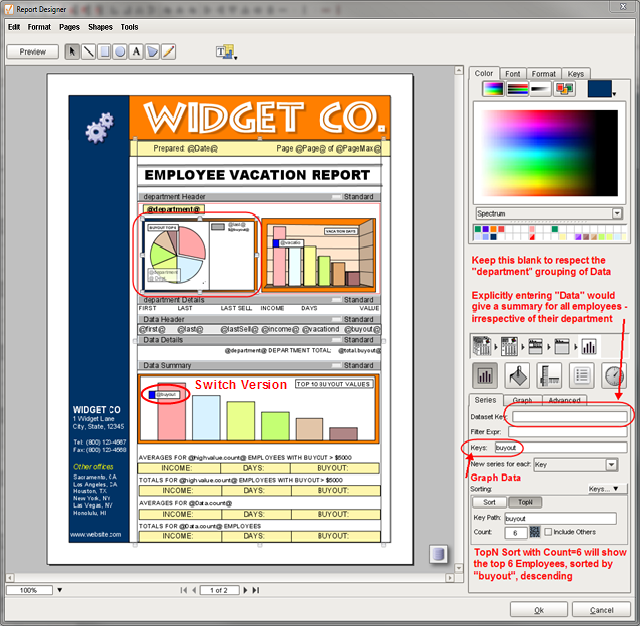Select the Polygon shape tool
This screenshot has width=640, height=626.
pyautogui.click(x=152, y=52)
